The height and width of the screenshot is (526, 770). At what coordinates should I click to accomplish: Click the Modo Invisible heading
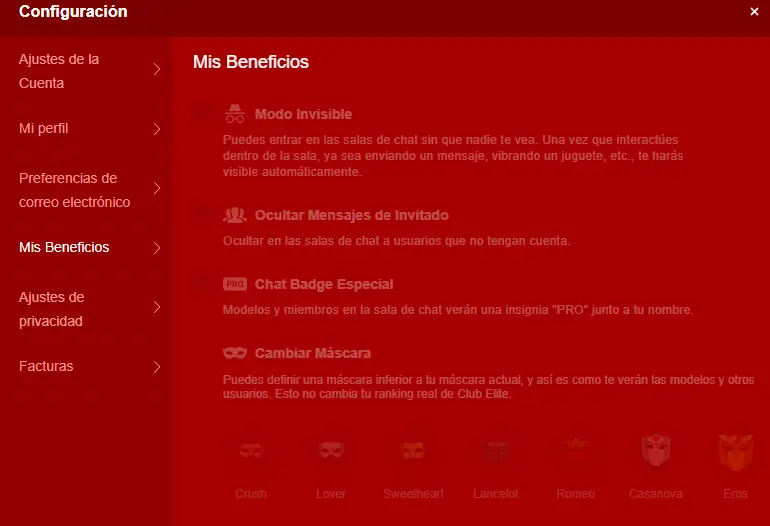[303, 114]
